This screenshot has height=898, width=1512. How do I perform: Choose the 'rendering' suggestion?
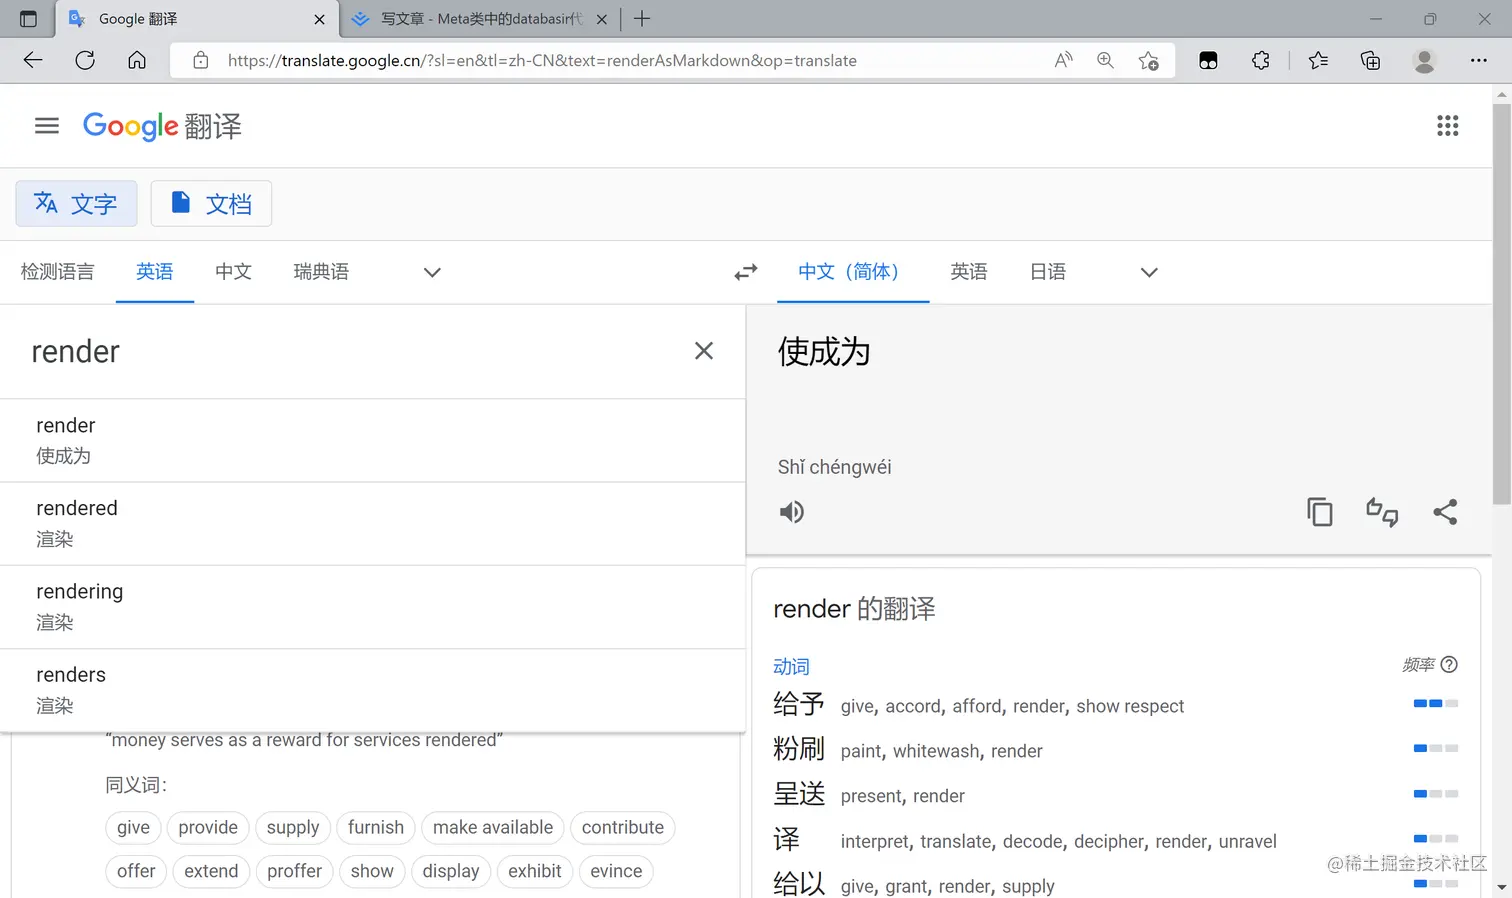click(x=372, y=607)
